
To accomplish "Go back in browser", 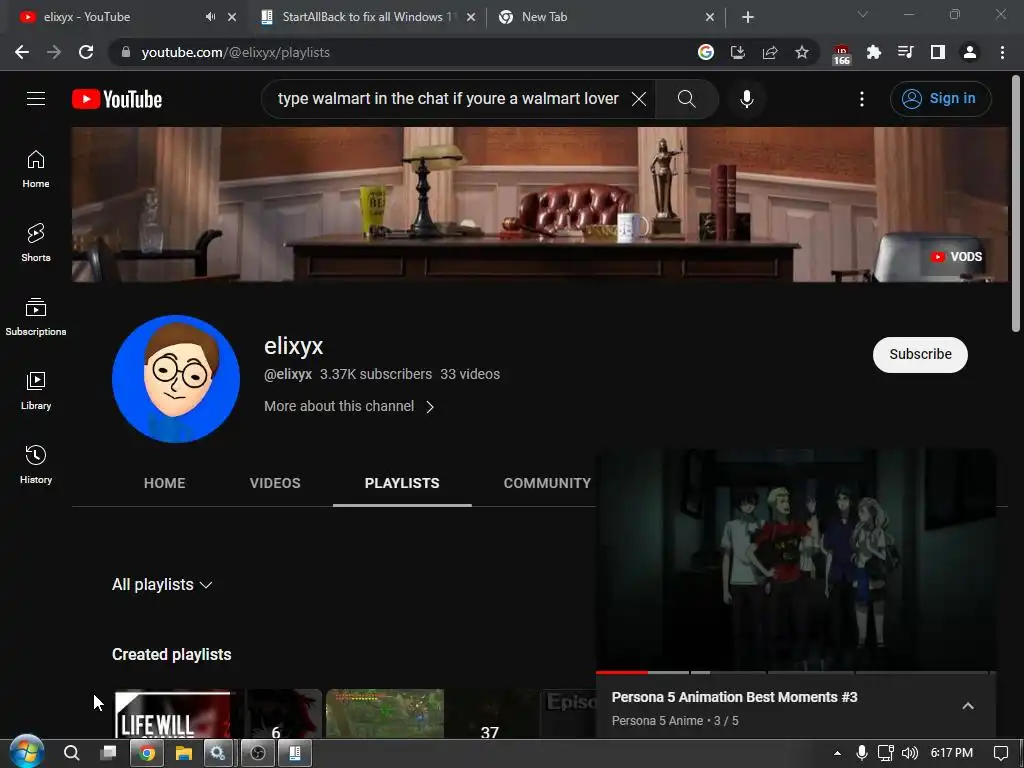I will tap(22, 52).
